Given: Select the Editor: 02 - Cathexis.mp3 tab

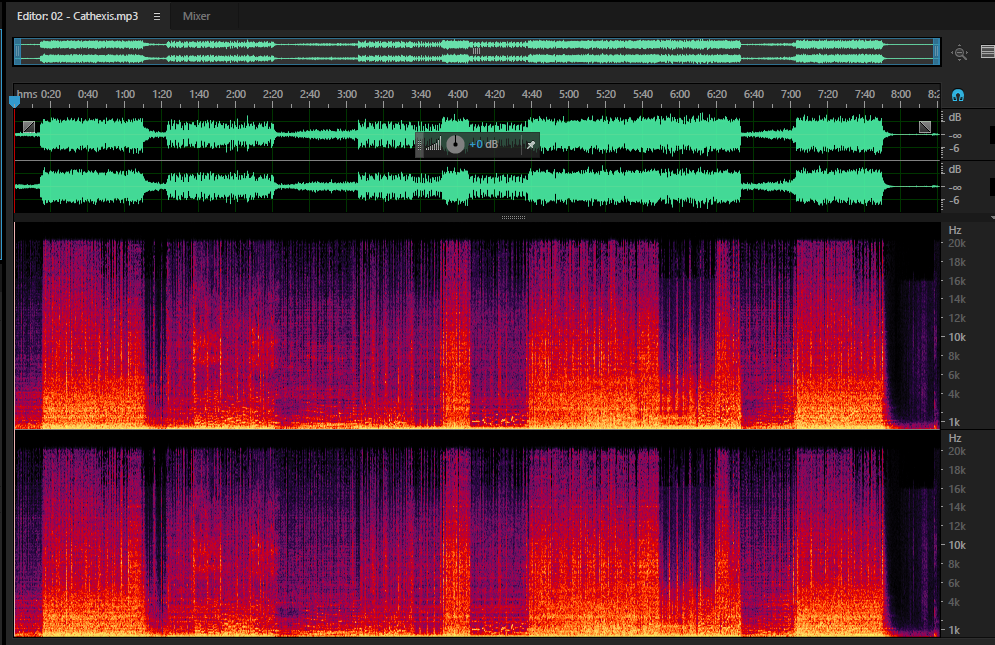Looking at the screenshot, I should pos(77,16).
